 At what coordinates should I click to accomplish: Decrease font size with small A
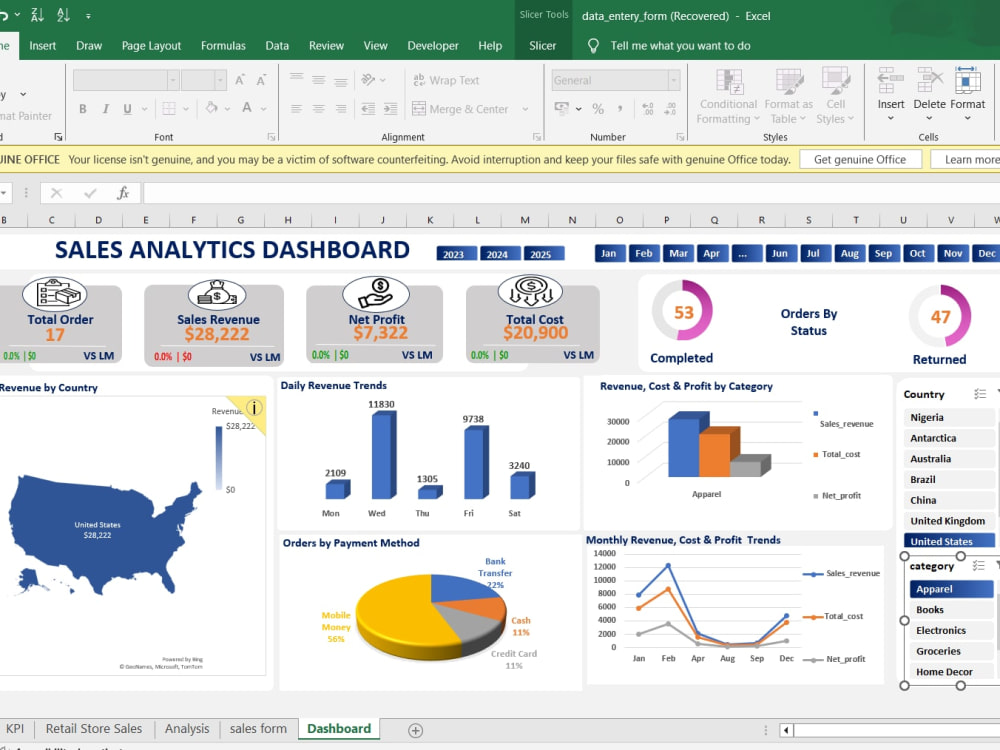pos(261,80)
